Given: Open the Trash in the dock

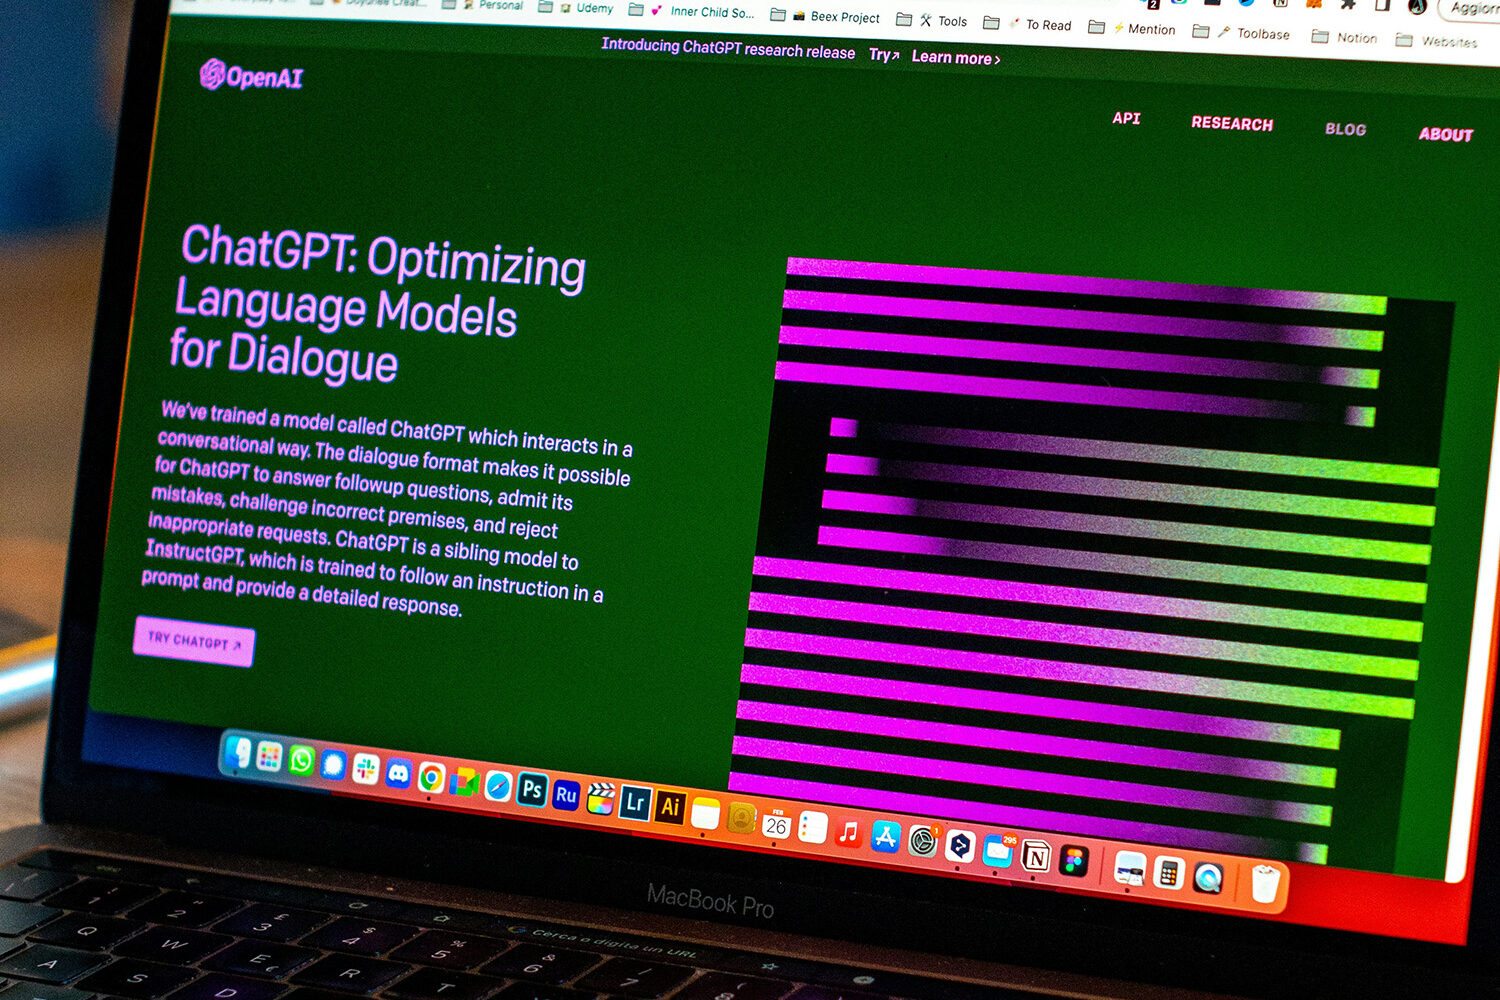Looking at the screenshot, I should (x=1266, y=885).
